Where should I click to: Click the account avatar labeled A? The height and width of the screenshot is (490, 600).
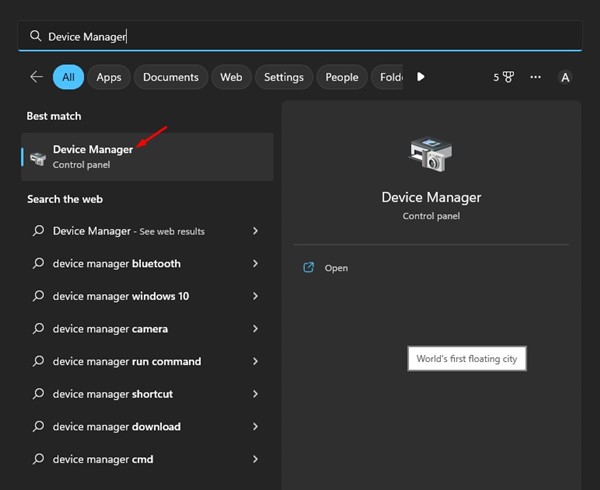[x=565, y=77]
